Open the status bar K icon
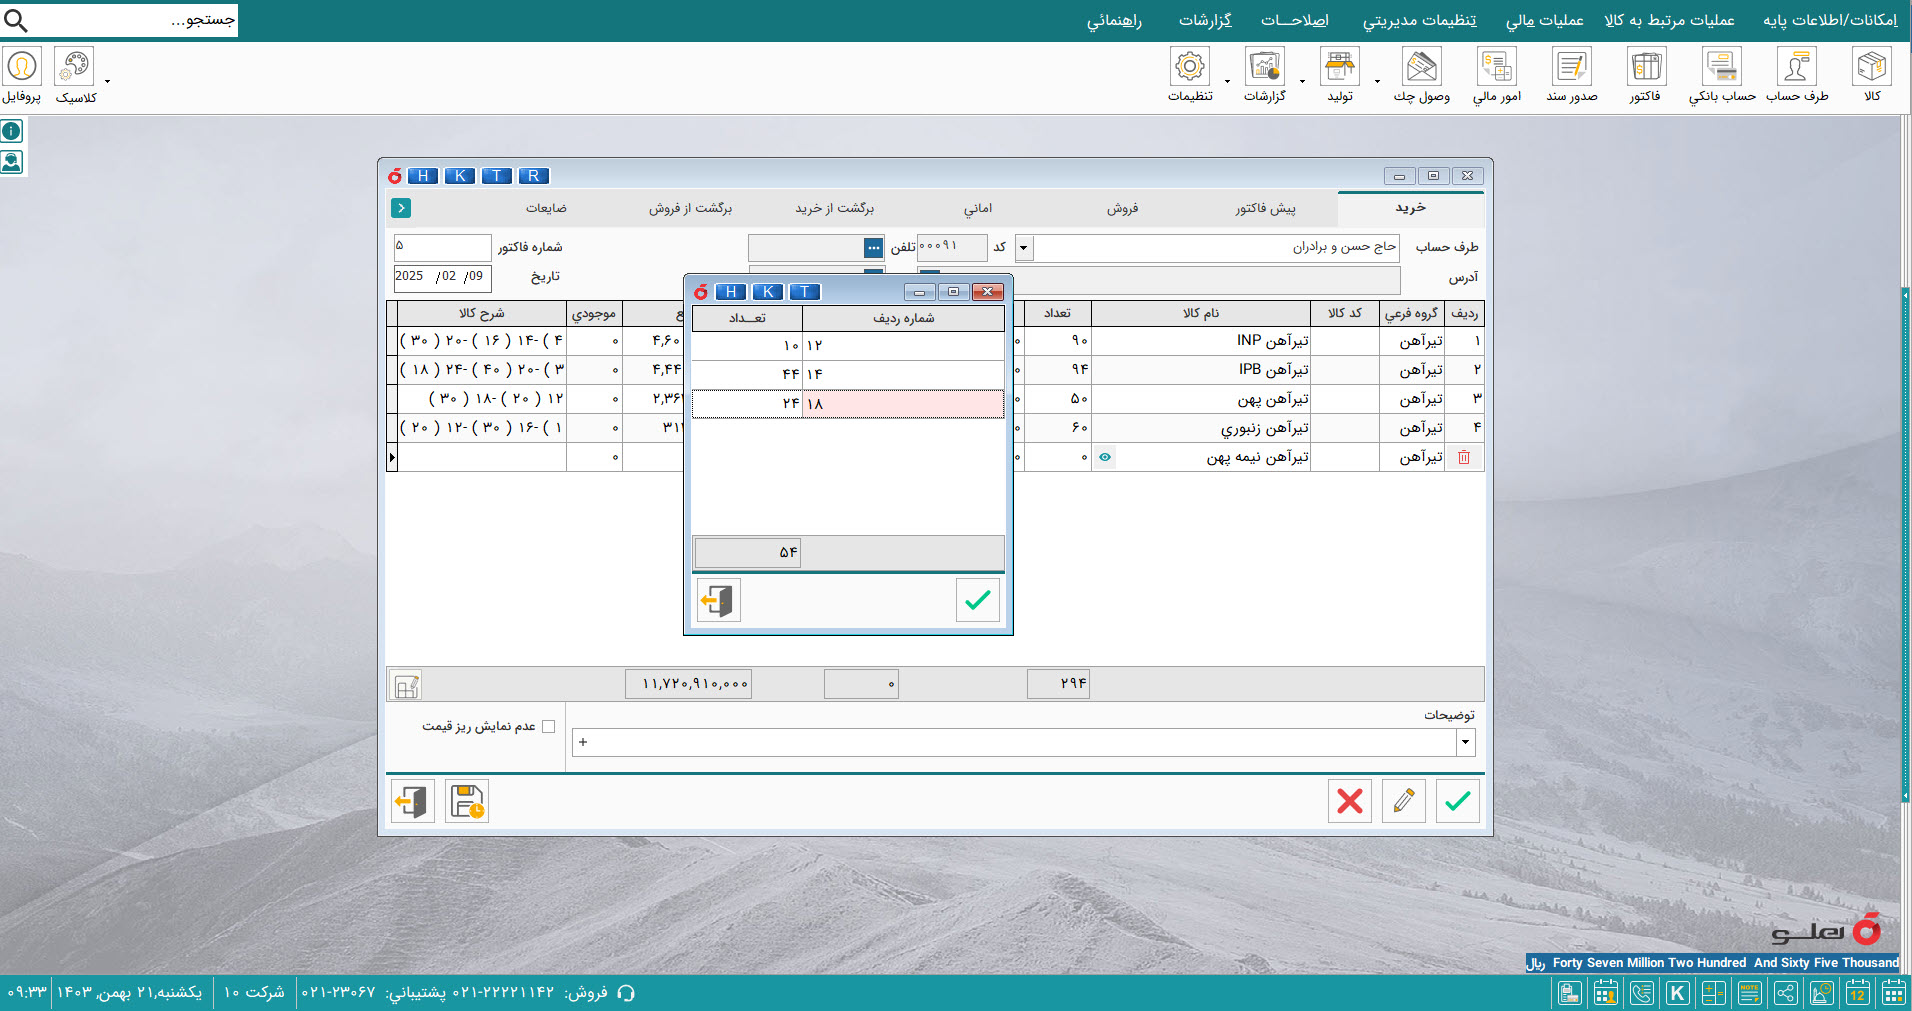1912x1011 pixels. click(x=1678, y=993)
